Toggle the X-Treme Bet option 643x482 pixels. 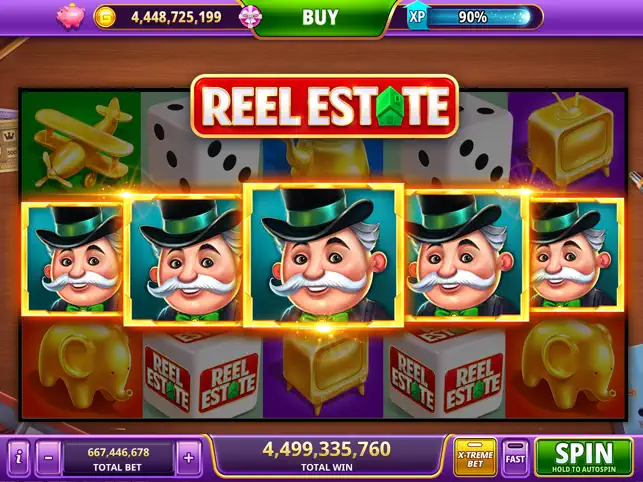(x=475, y=459)
